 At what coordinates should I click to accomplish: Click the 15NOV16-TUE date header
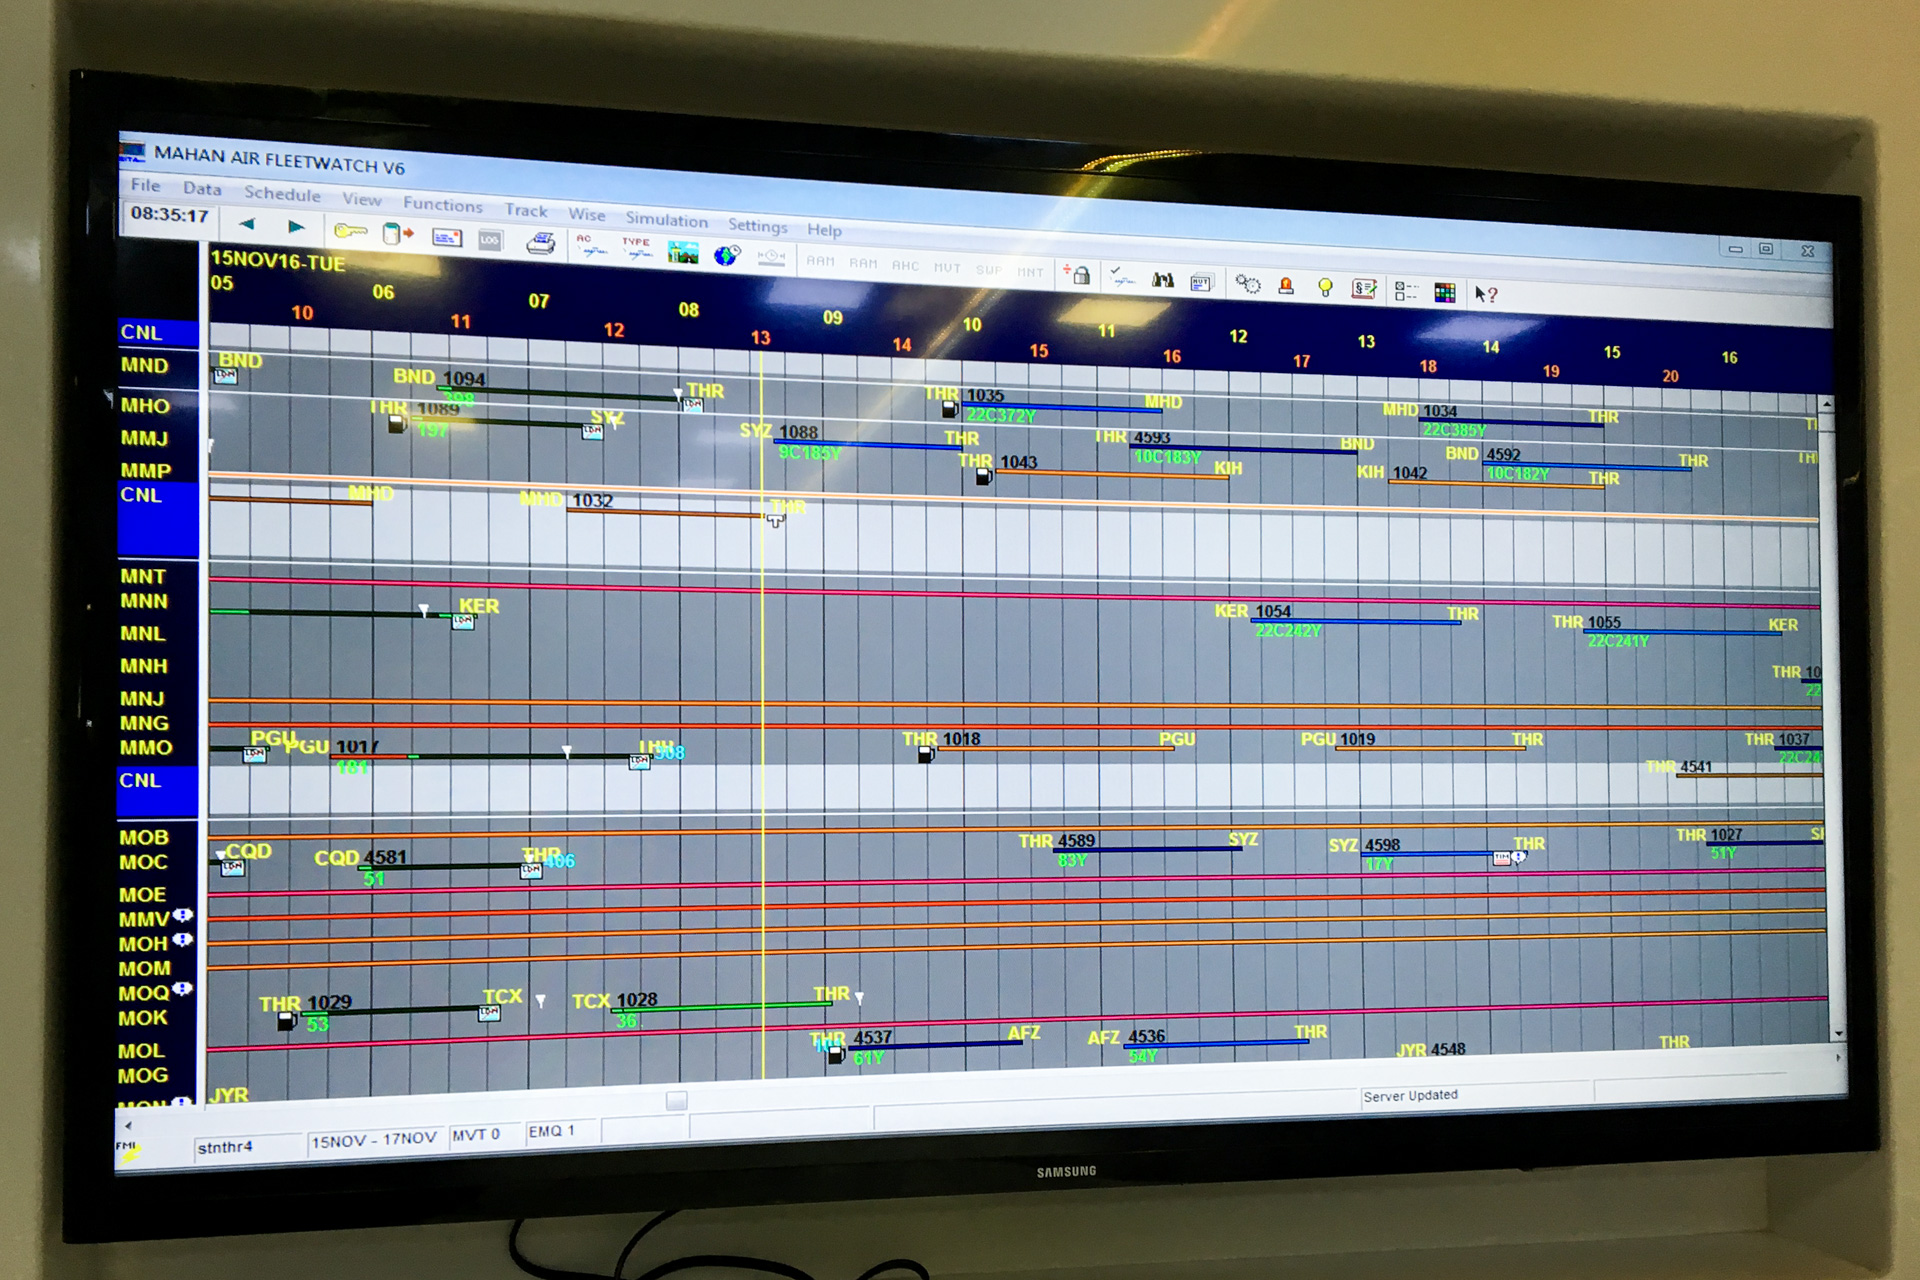pyautogui.click(x=278, y=262)
